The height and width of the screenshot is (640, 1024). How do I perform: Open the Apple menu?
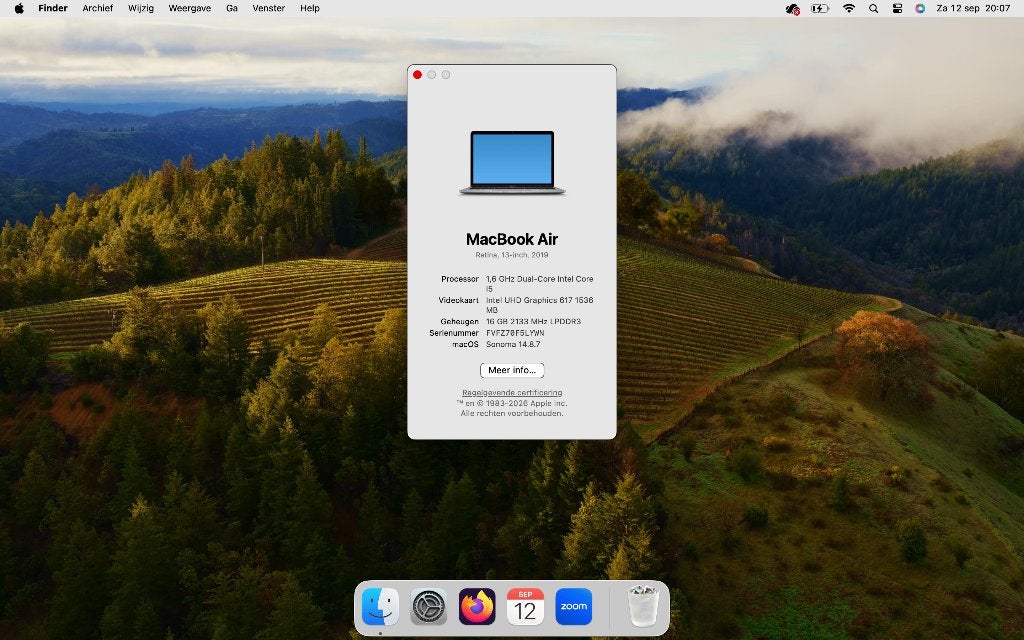(19, 8)
